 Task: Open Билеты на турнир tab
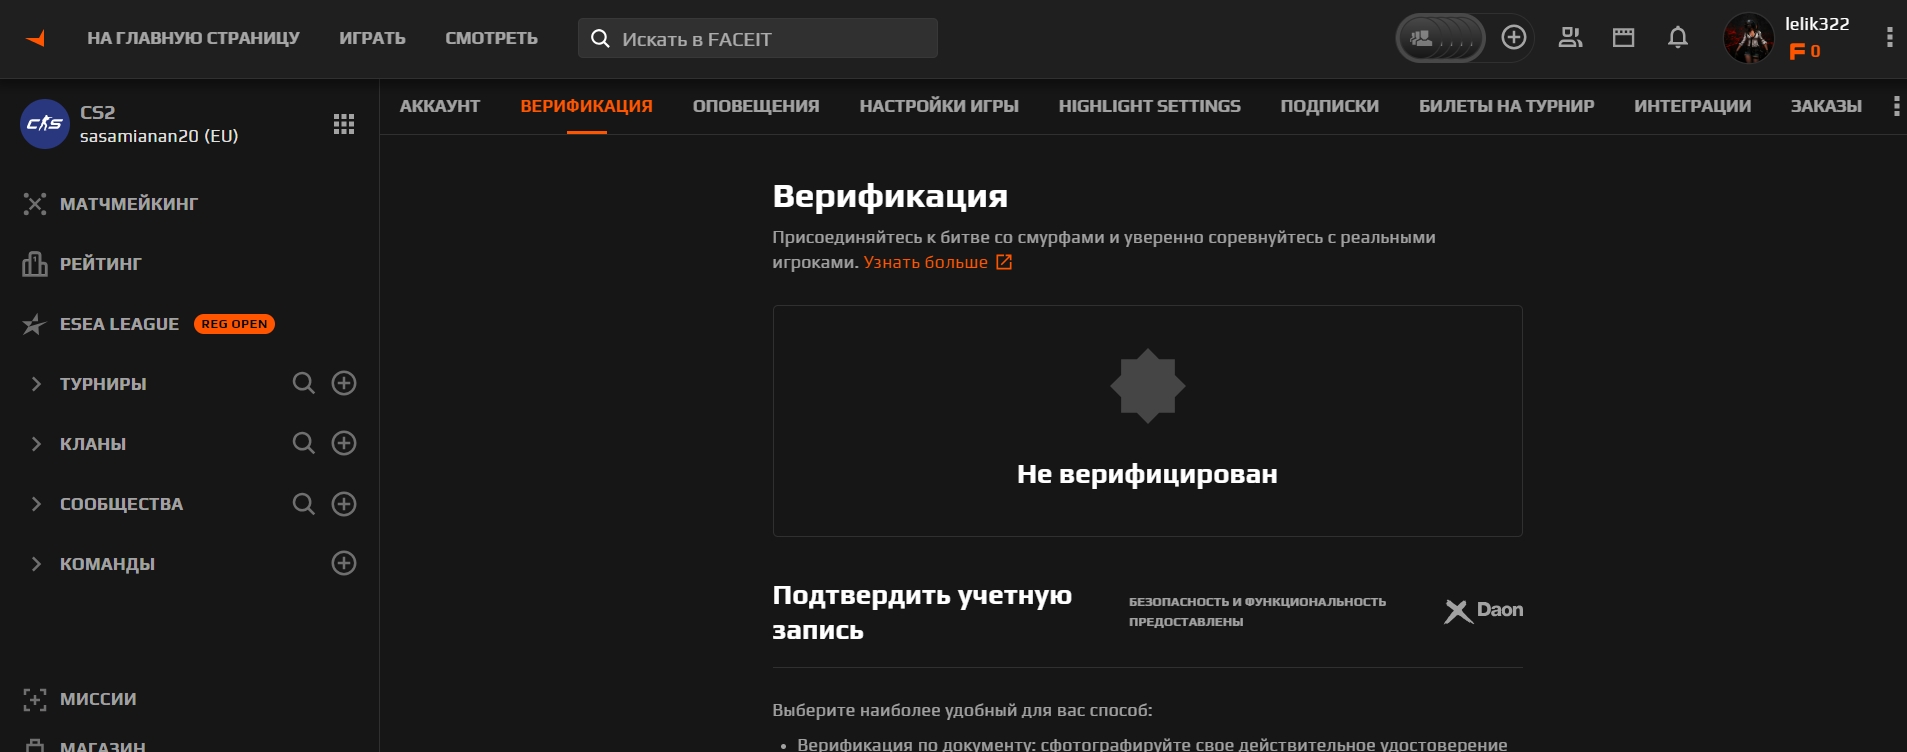point(1507,106)
